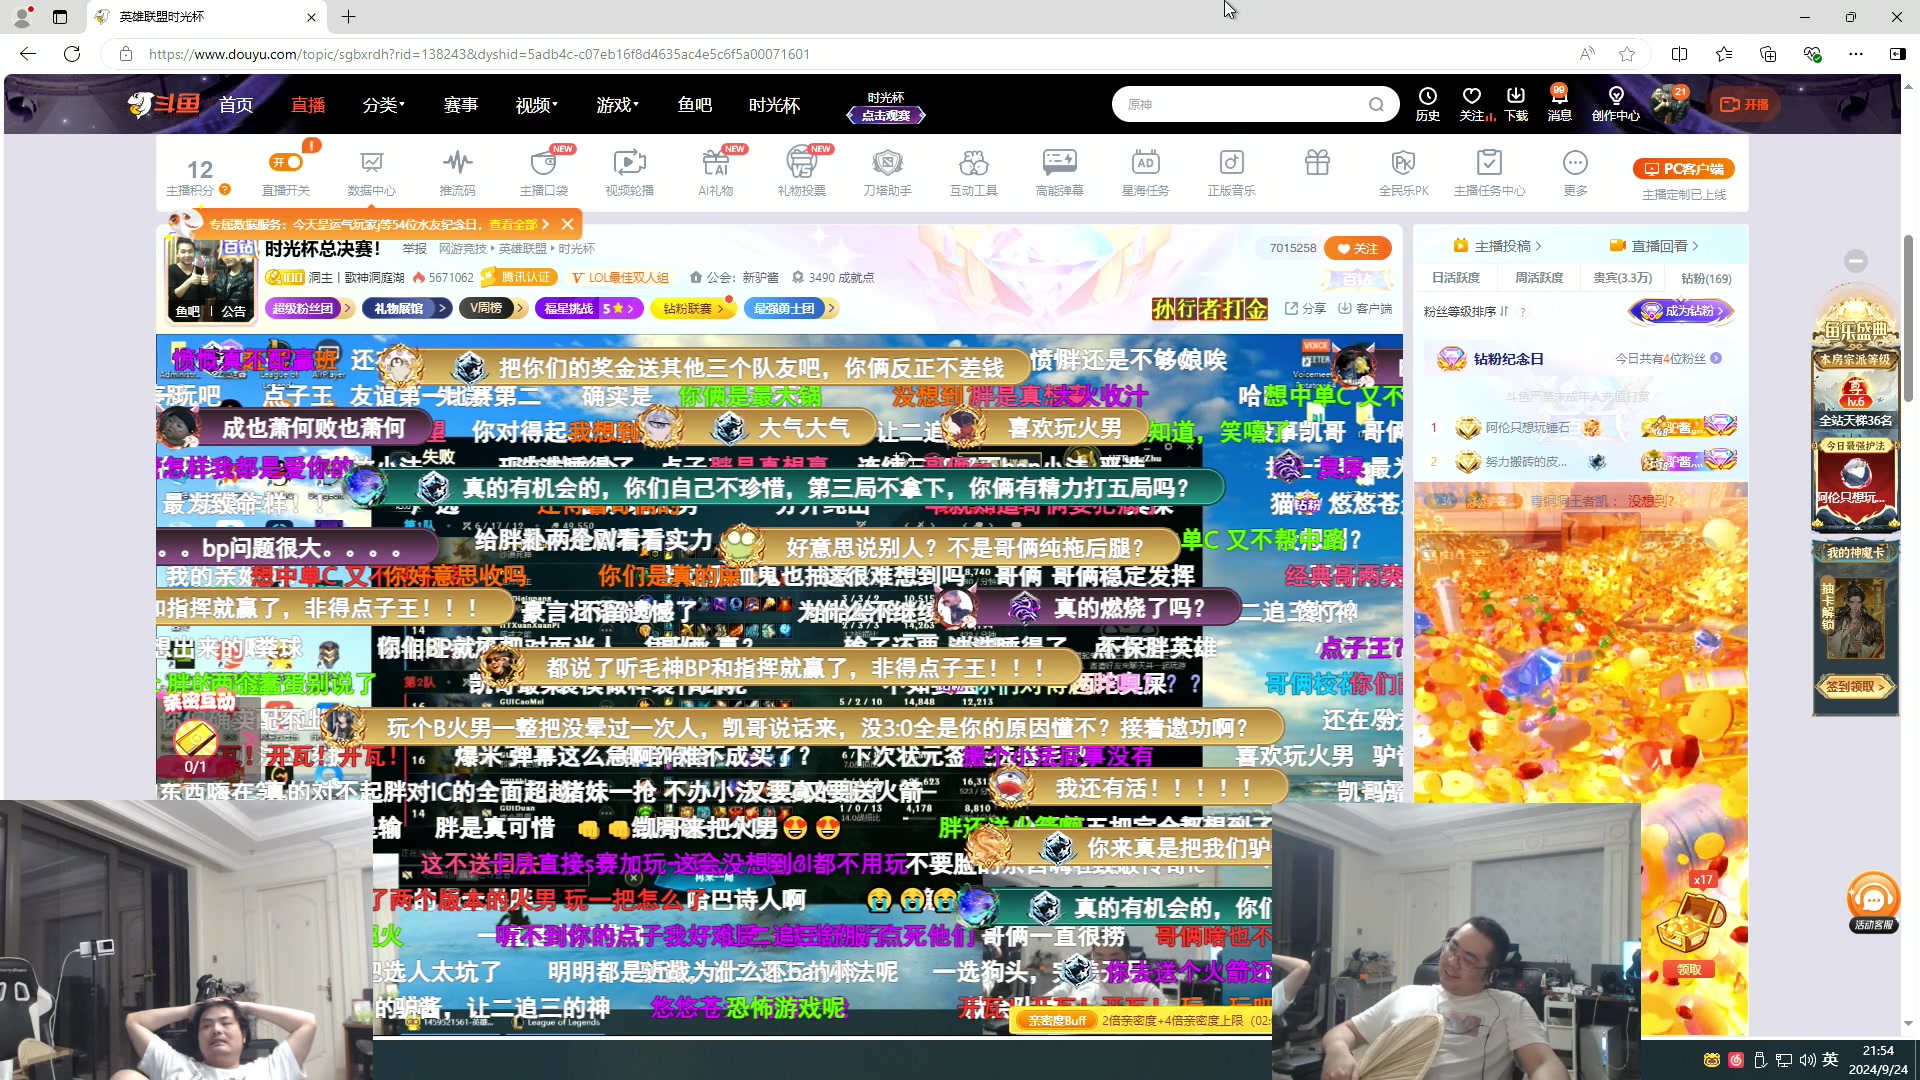Switch to 钻粉(169) tab

pyautogui.click(x=1706, y=278)
